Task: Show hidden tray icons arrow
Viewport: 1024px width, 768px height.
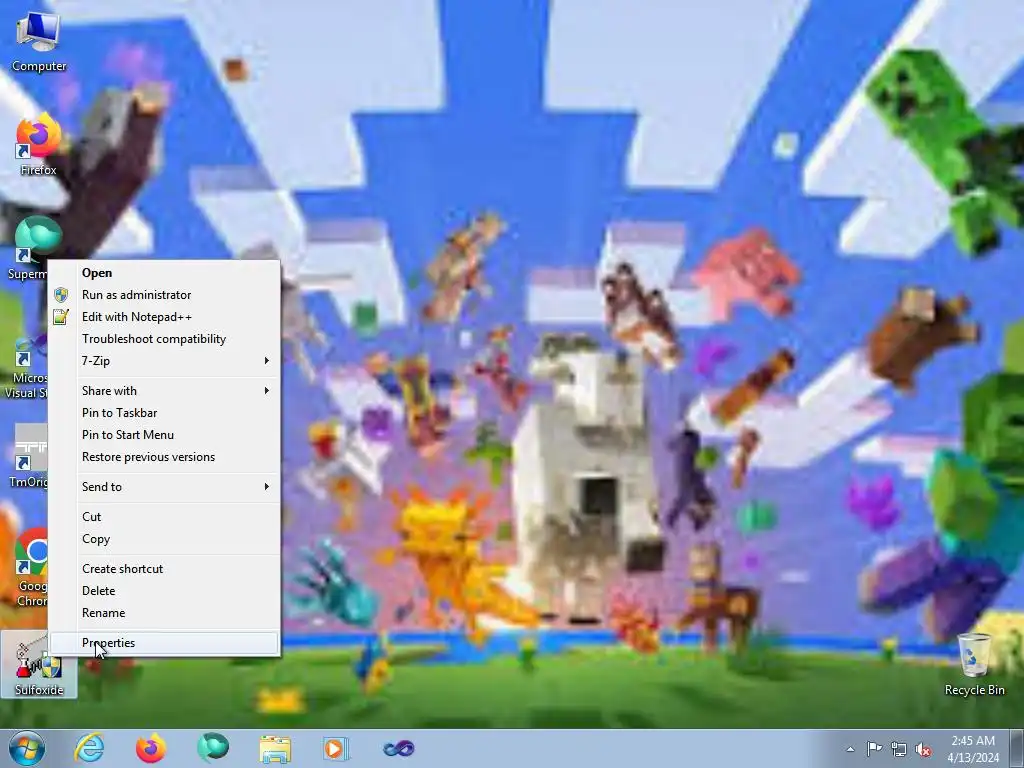Action: pos(850,749)
